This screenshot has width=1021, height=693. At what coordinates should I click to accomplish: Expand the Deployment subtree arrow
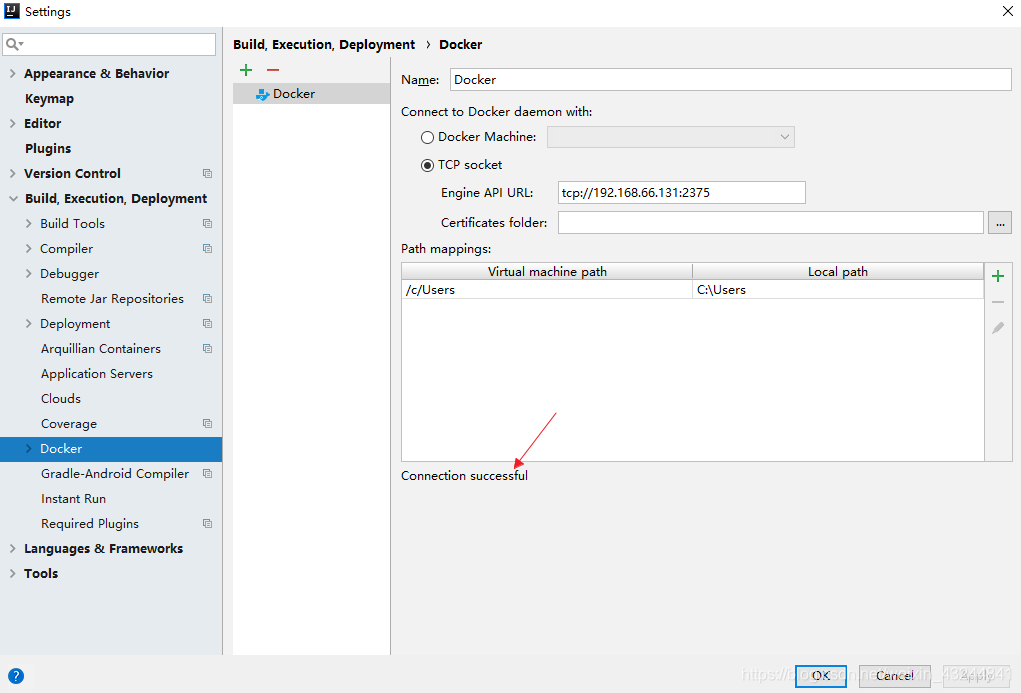click(x=28, y=323)
